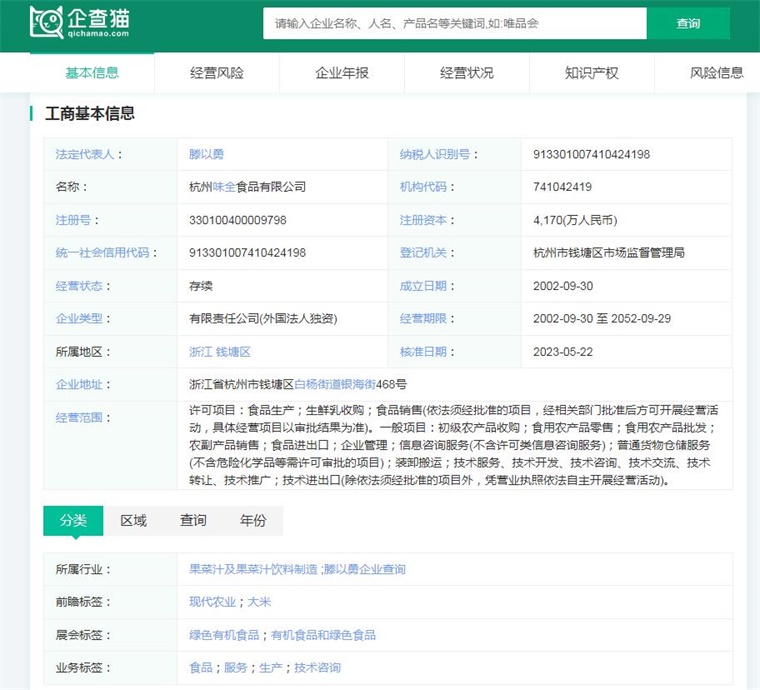Open the 浙江 region link

201,352
